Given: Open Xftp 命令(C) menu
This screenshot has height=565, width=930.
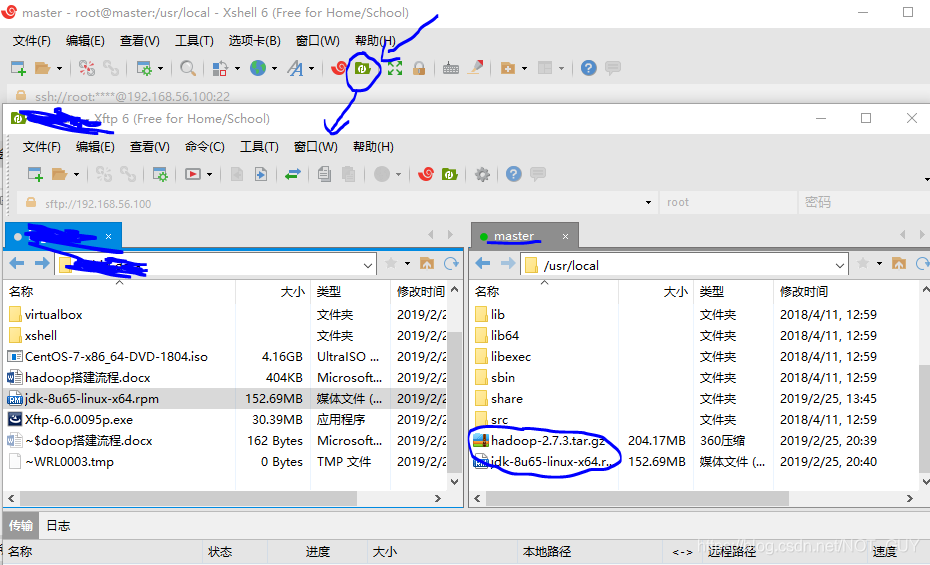Looking at the screenshot, I should 205,147.
